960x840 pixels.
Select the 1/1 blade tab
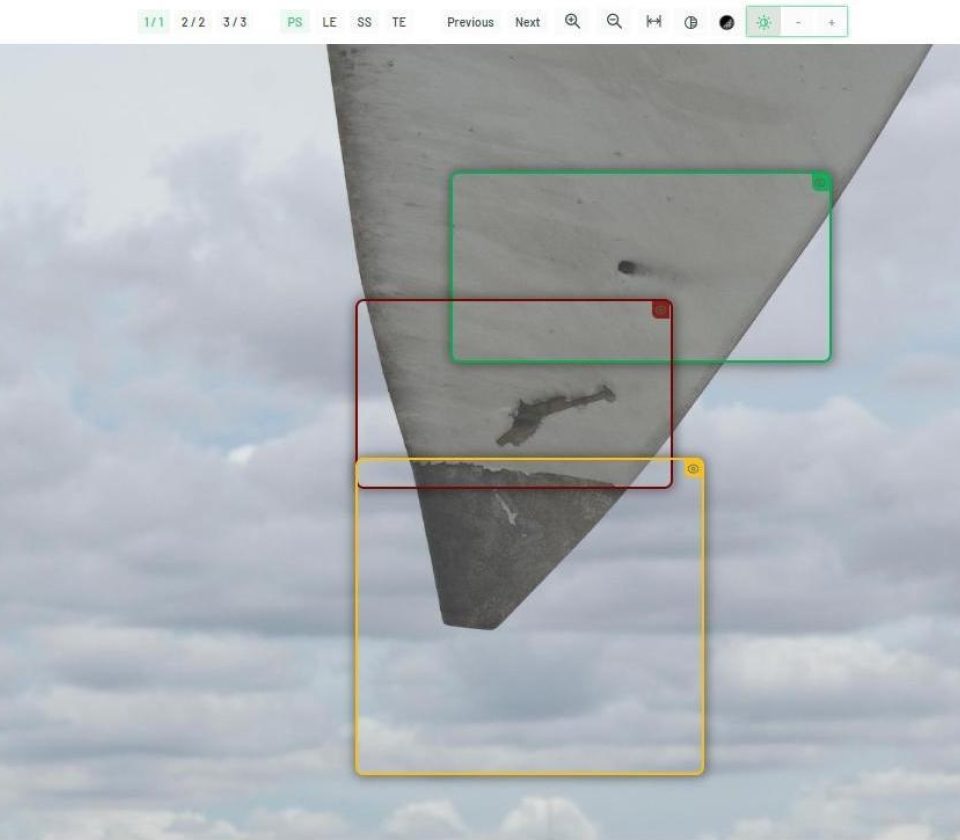pyautogui.click(x=154, y=23)
